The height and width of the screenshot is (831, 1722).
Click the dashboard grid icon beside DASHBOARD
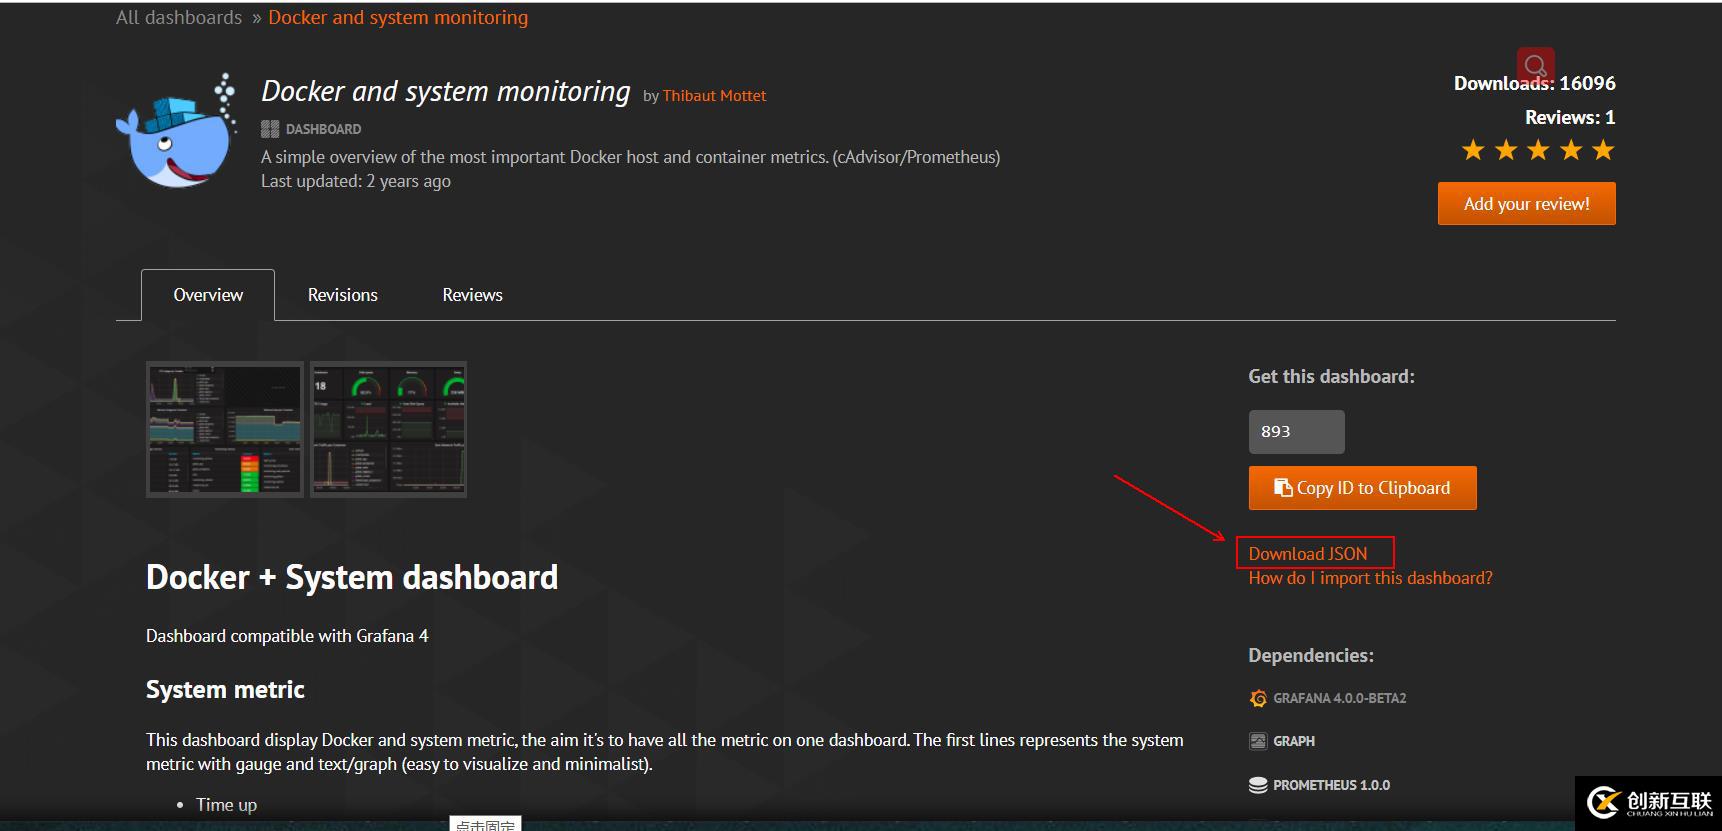point(270,129)
